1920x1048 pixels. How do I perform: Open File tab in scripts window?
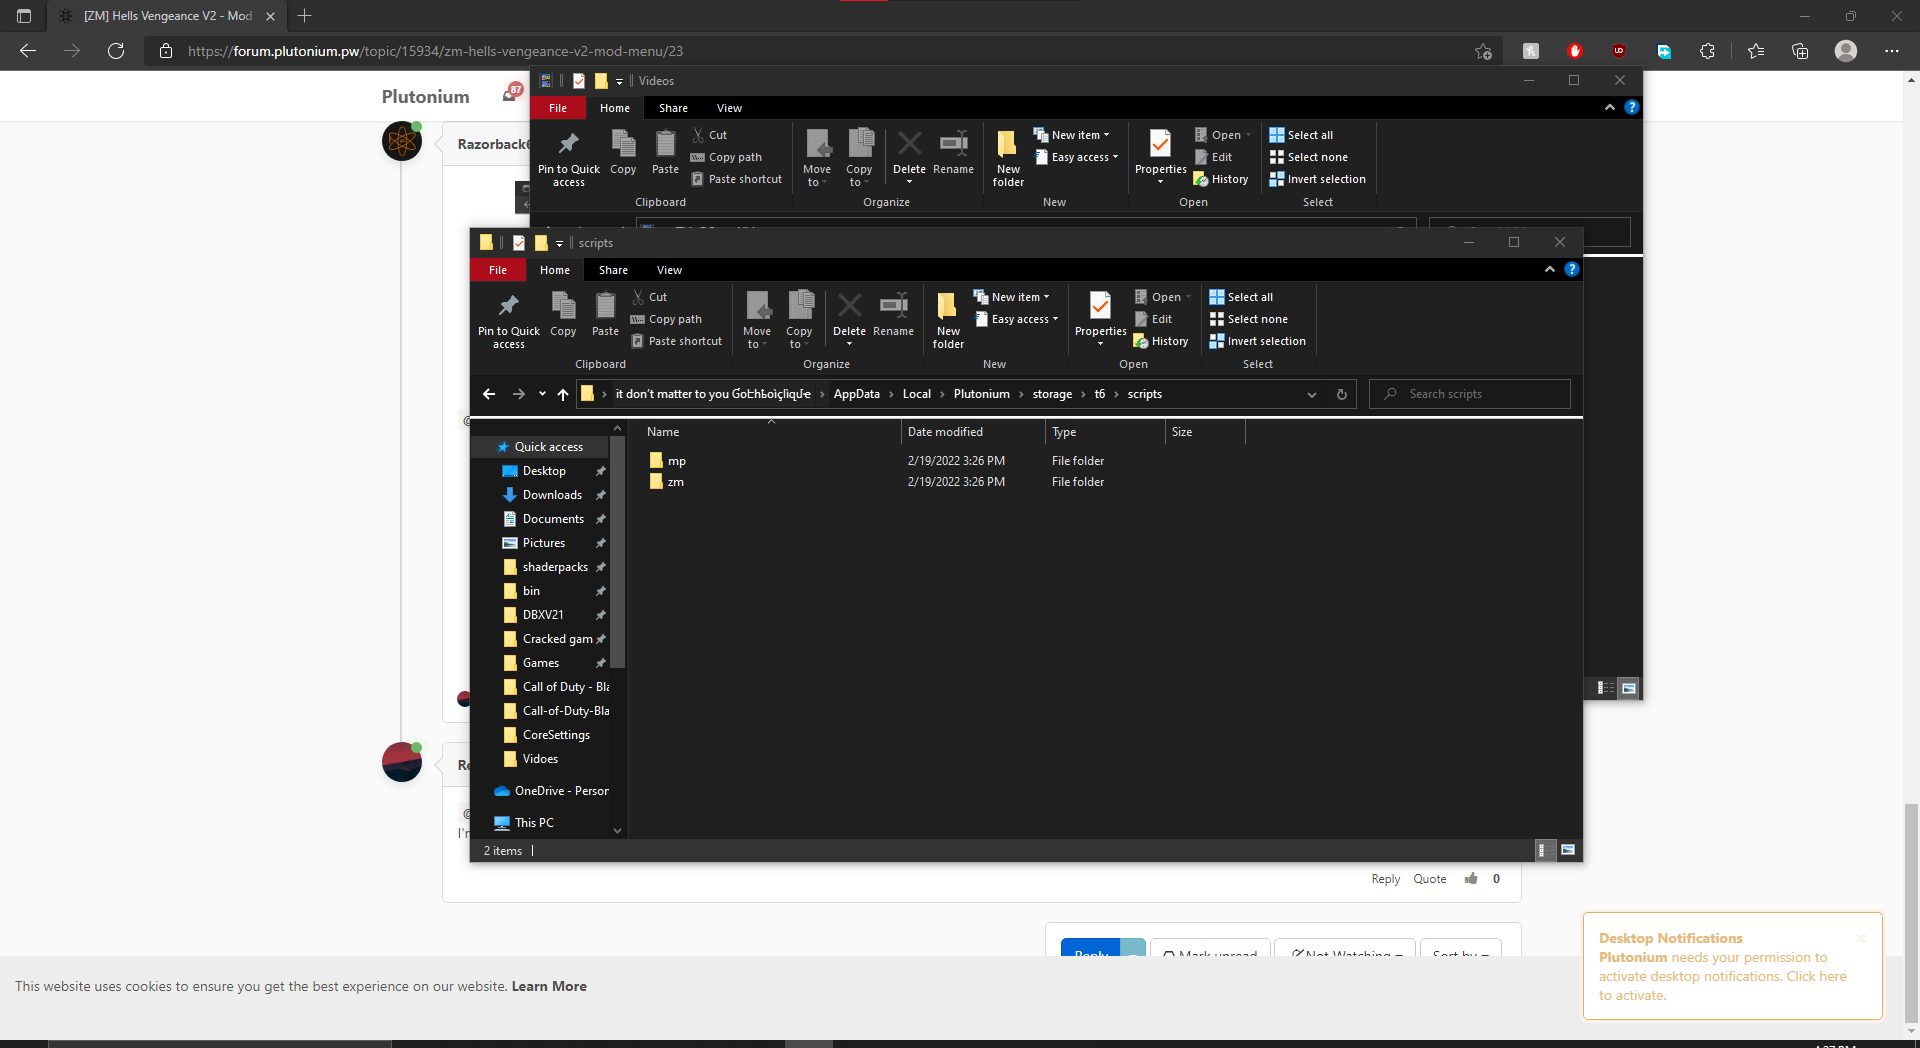click(498, 270)
